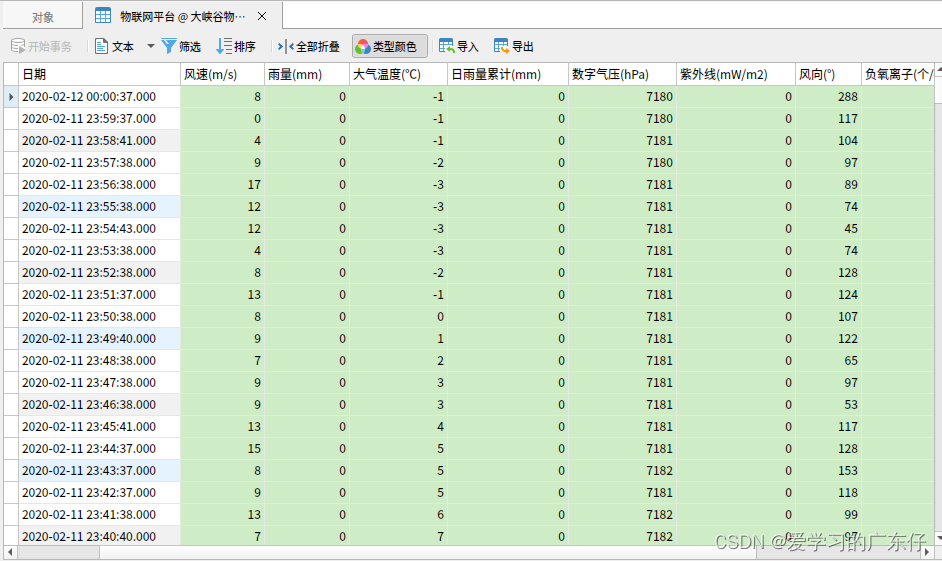Select date cell 2020-02-11 23:54:43.000
Screen dimensions: 942x561
[x=99, y=229]
